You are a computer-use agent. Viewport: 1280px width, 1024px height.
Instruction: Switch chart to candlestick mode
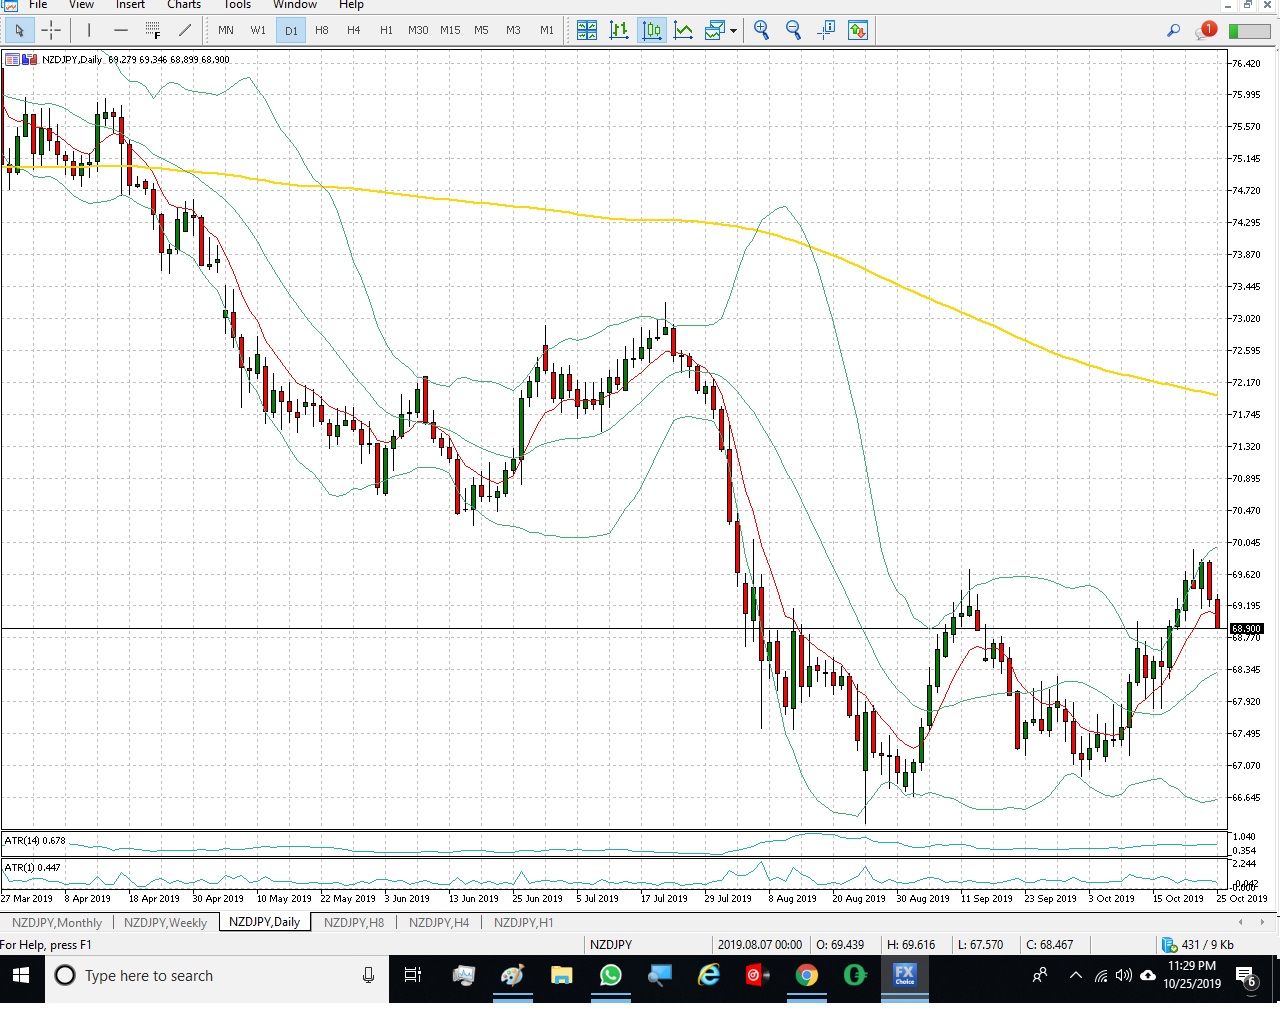pos(652,30)
